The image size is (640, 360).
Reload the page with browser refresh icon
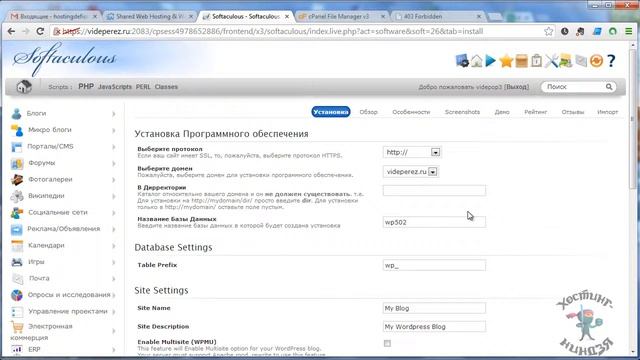[x=40, y=31]
